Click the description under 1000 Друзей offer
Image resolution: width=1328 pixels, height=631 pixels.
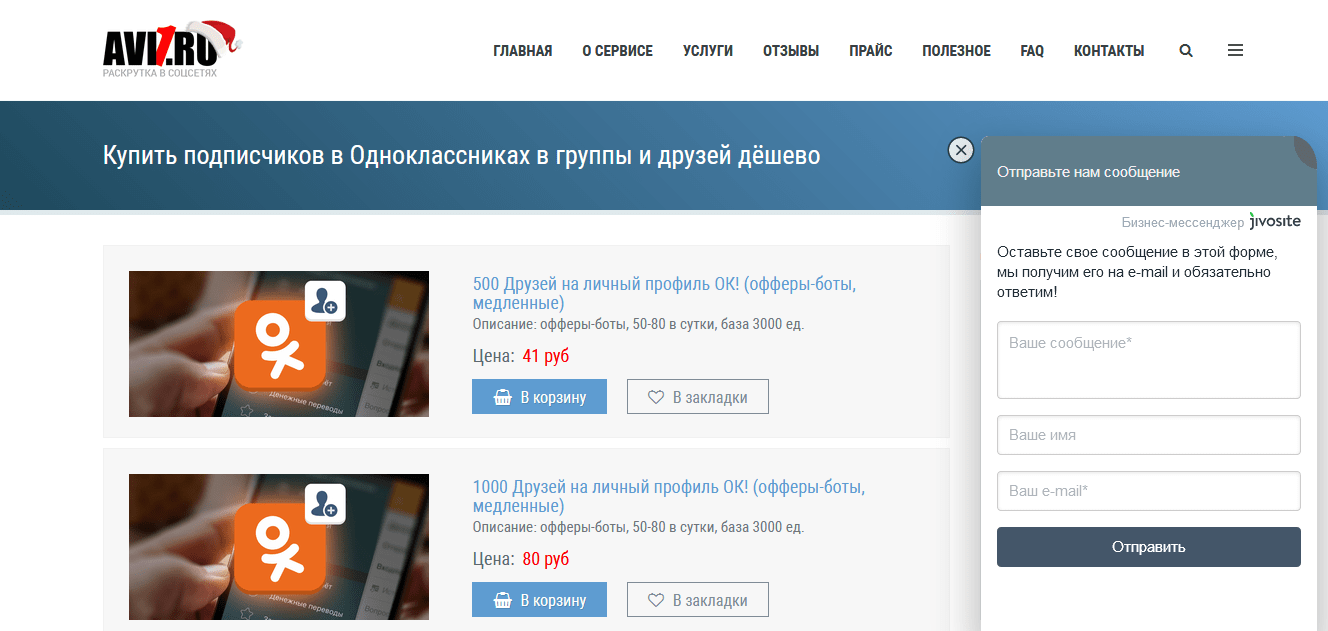pyautogui.click(x=638, y=527)
